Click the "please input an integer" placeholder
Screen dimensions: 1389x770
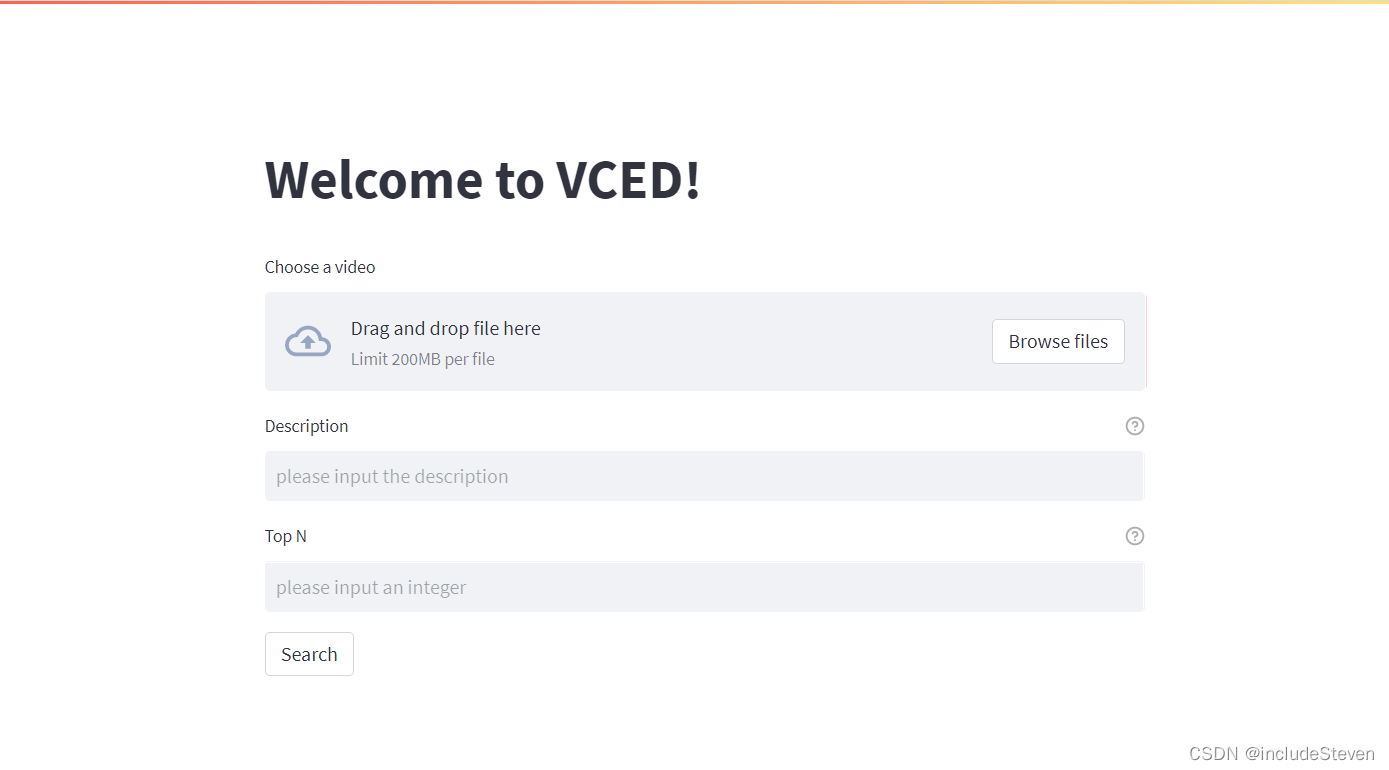click(371, 587)
